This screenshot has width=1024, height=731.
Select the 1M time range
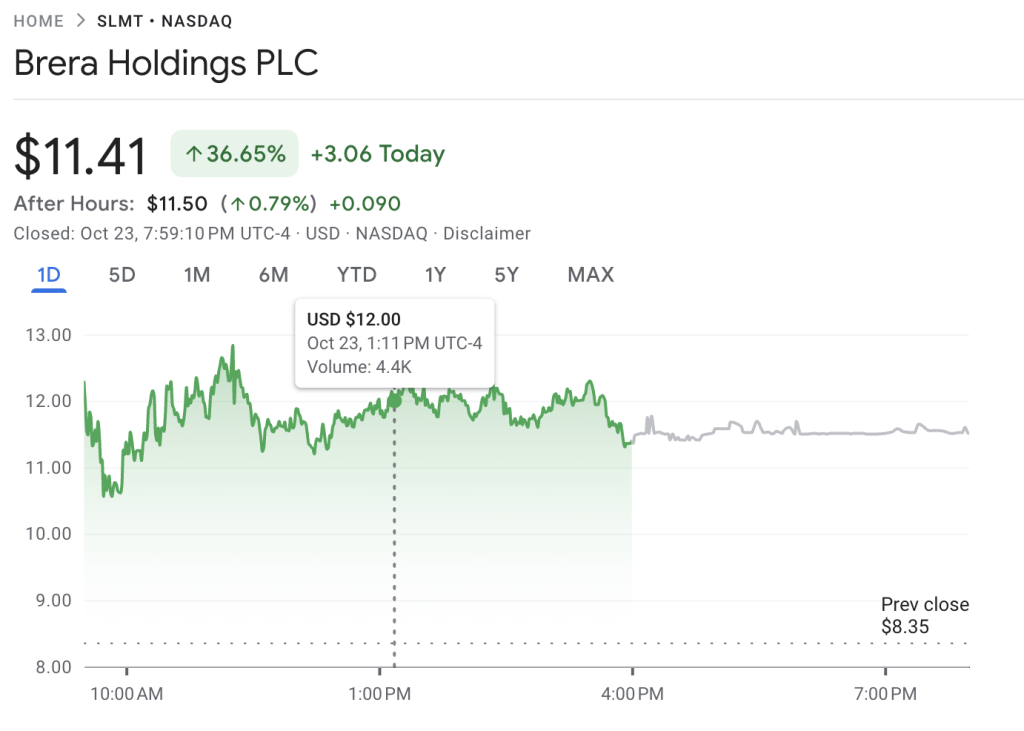coord(197,275)
